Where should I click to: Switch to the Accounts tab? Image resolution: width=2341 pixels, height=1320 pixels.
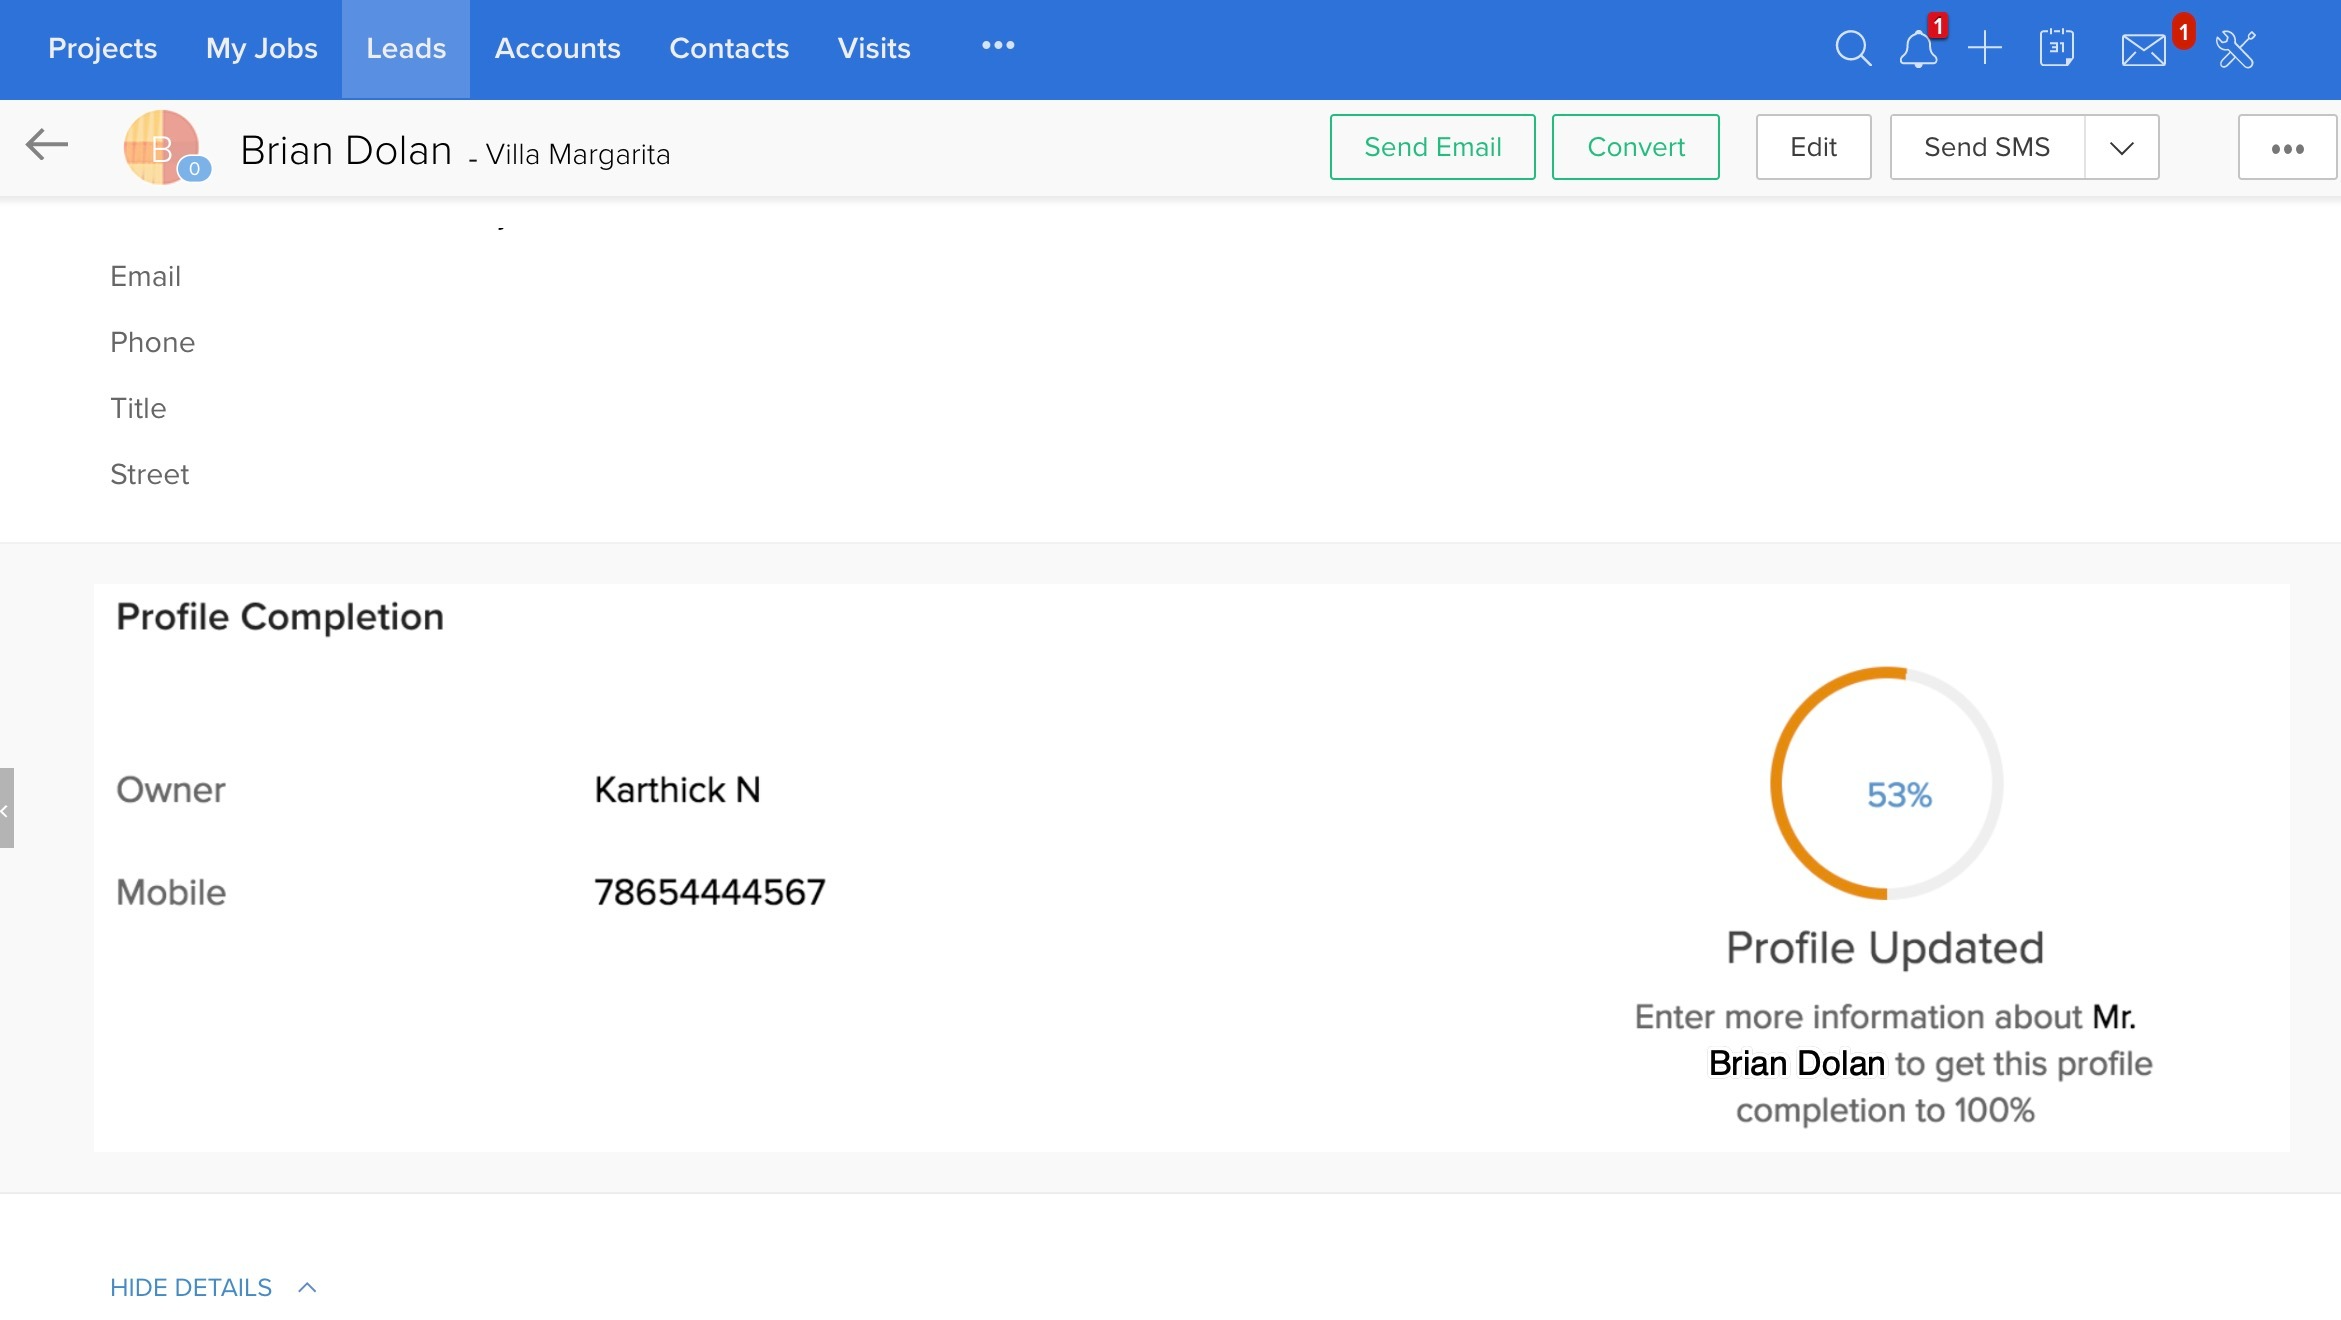click(x=557, y=48)
